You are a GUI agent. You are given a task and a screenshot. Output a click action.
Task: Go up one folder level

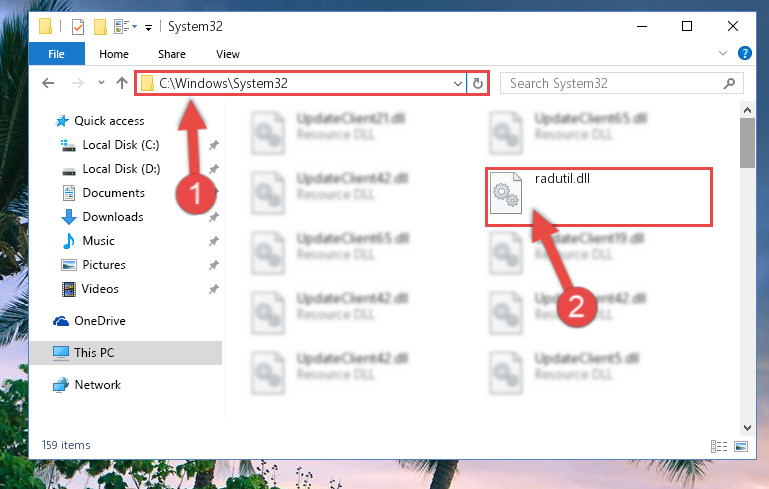(122, 83)
